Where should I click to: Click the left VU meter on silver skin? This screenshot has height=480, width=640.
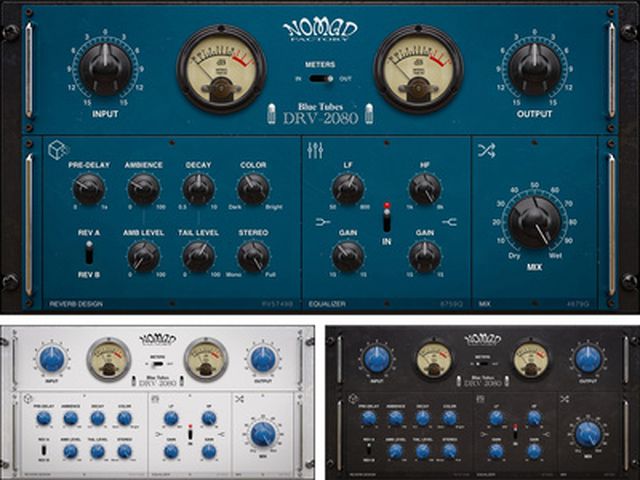coord(109,359)
